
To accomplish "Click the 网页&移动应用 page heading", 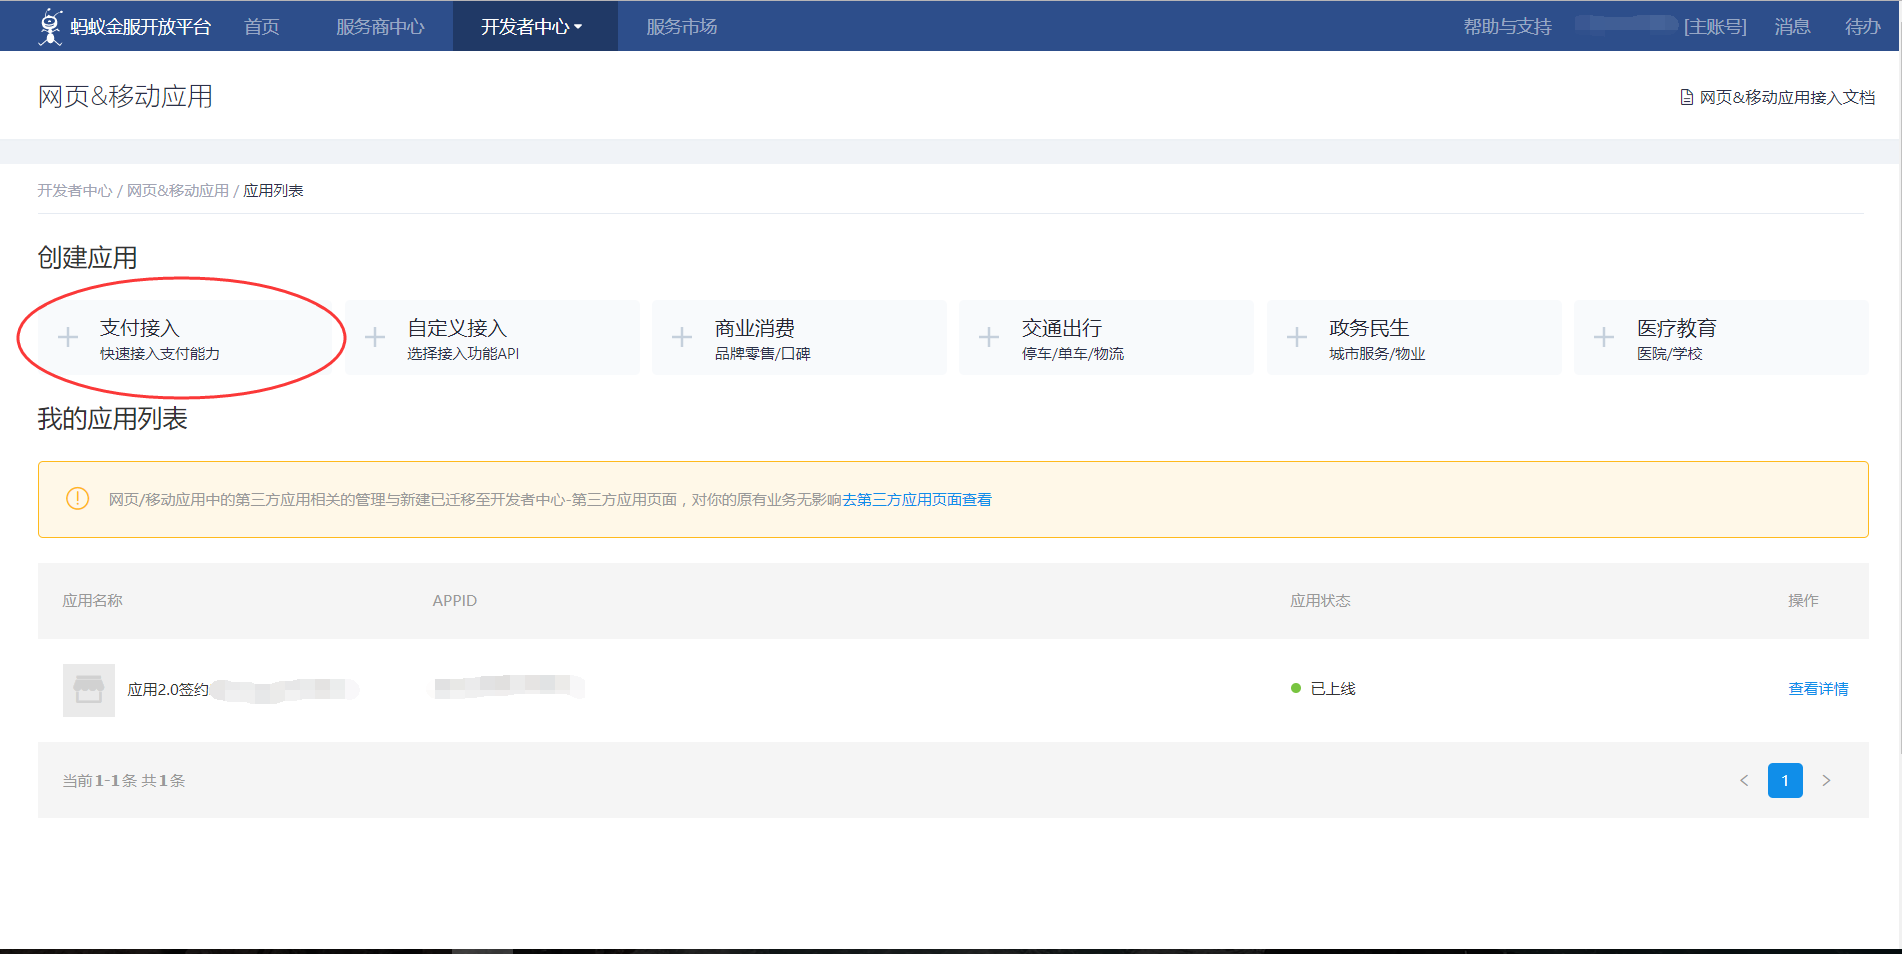I will click(x=125, y=96).
